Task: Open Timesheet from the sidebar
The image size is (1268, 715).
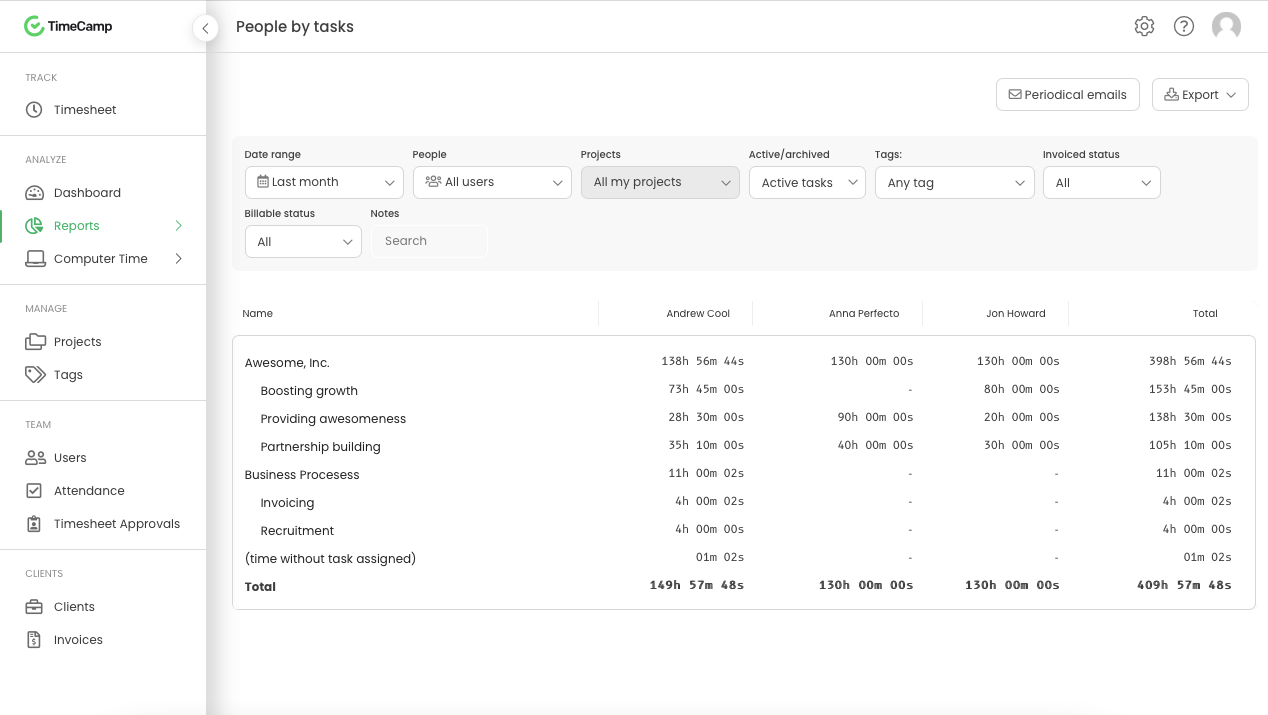Action: click(x=85, y=110)
